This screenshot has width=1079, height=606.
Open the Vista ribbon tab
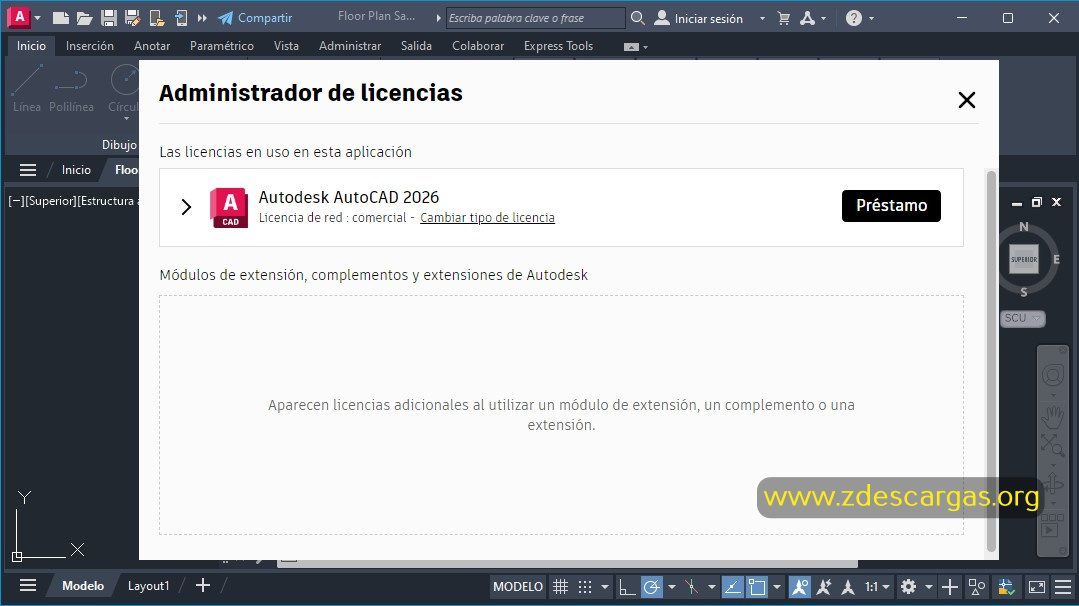click(286, 45)
